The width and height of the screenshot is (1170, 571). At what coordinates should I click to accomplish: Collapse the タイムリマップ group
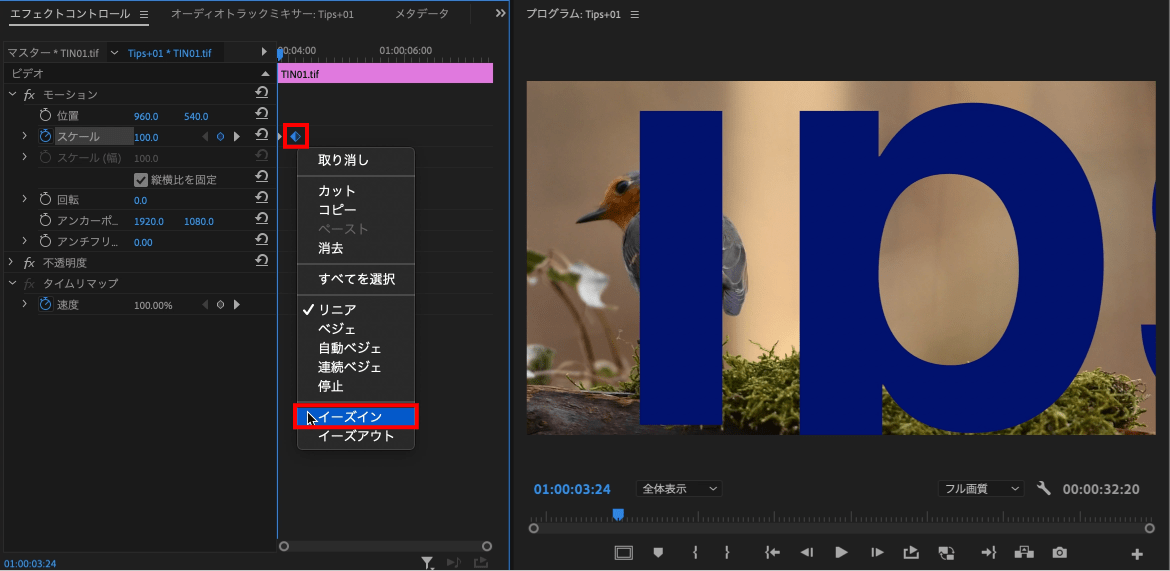coord(12,284)
